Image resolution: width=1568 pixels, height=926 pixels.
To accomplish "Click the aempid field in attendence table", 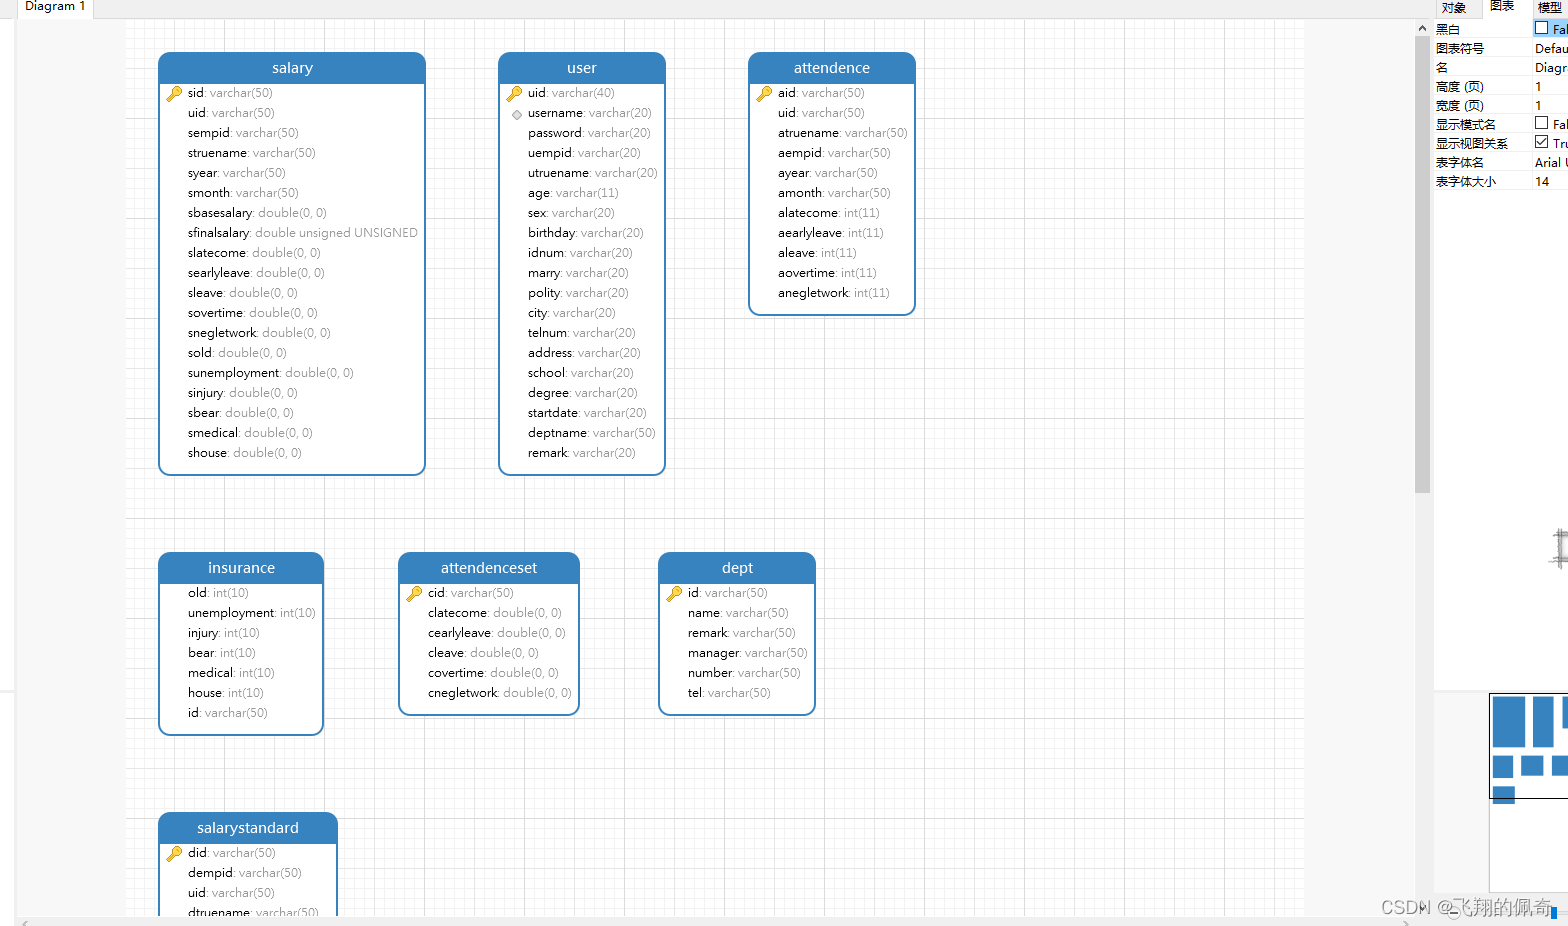I will pyautogui.click(x=834, y=153).
